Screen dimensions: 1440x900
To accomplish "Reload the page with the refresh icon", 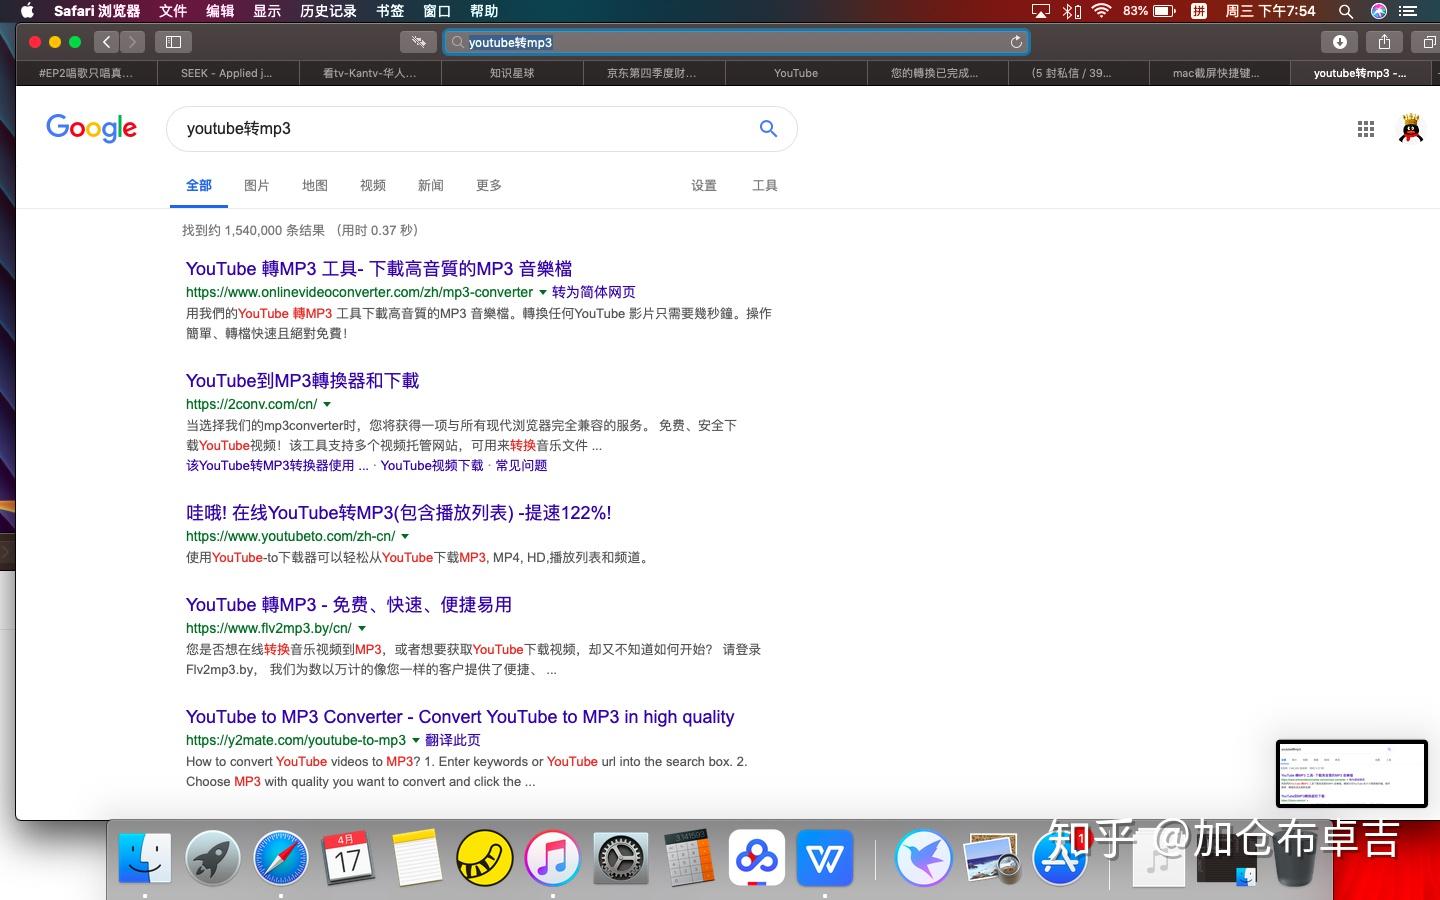I will tap(1016, 42).
